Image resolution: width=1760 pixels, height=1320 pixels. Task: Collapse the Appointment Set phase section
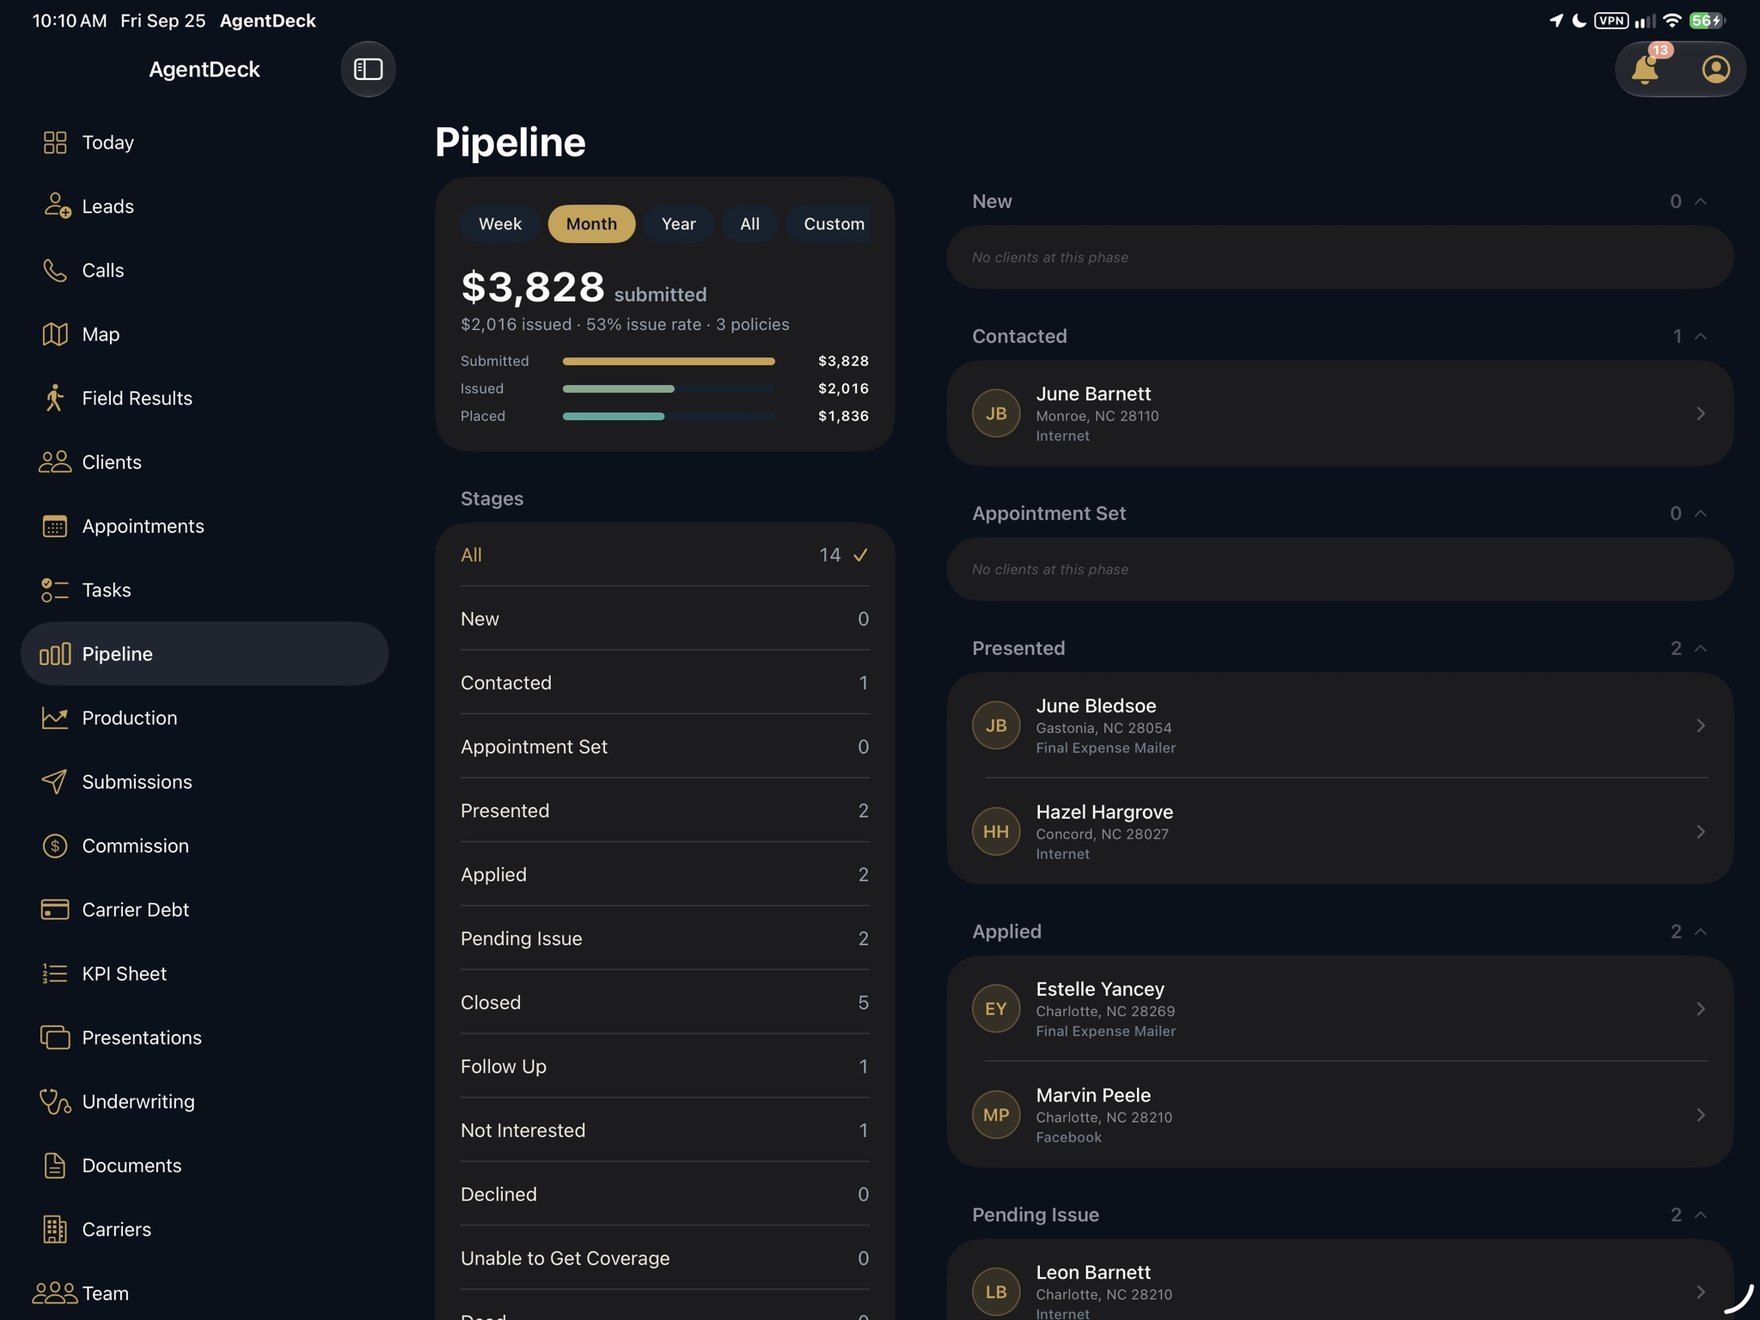pyautogui.click(x=1700, y=513)
